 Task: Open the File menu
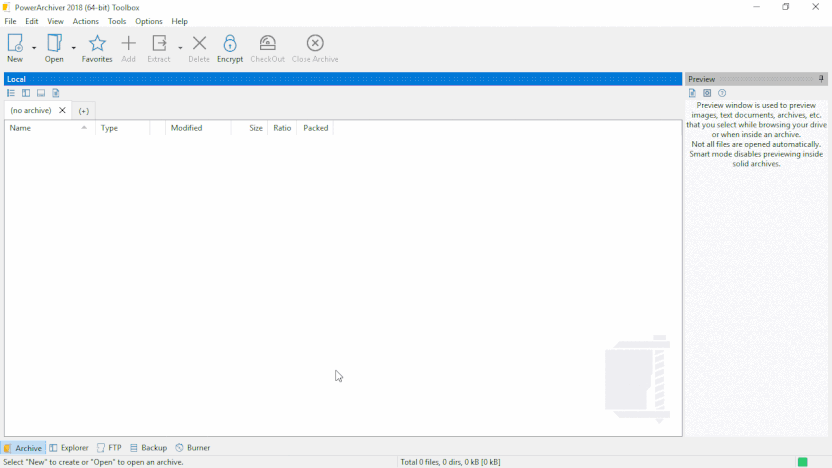pyautogui.click(x=11, y=21)
